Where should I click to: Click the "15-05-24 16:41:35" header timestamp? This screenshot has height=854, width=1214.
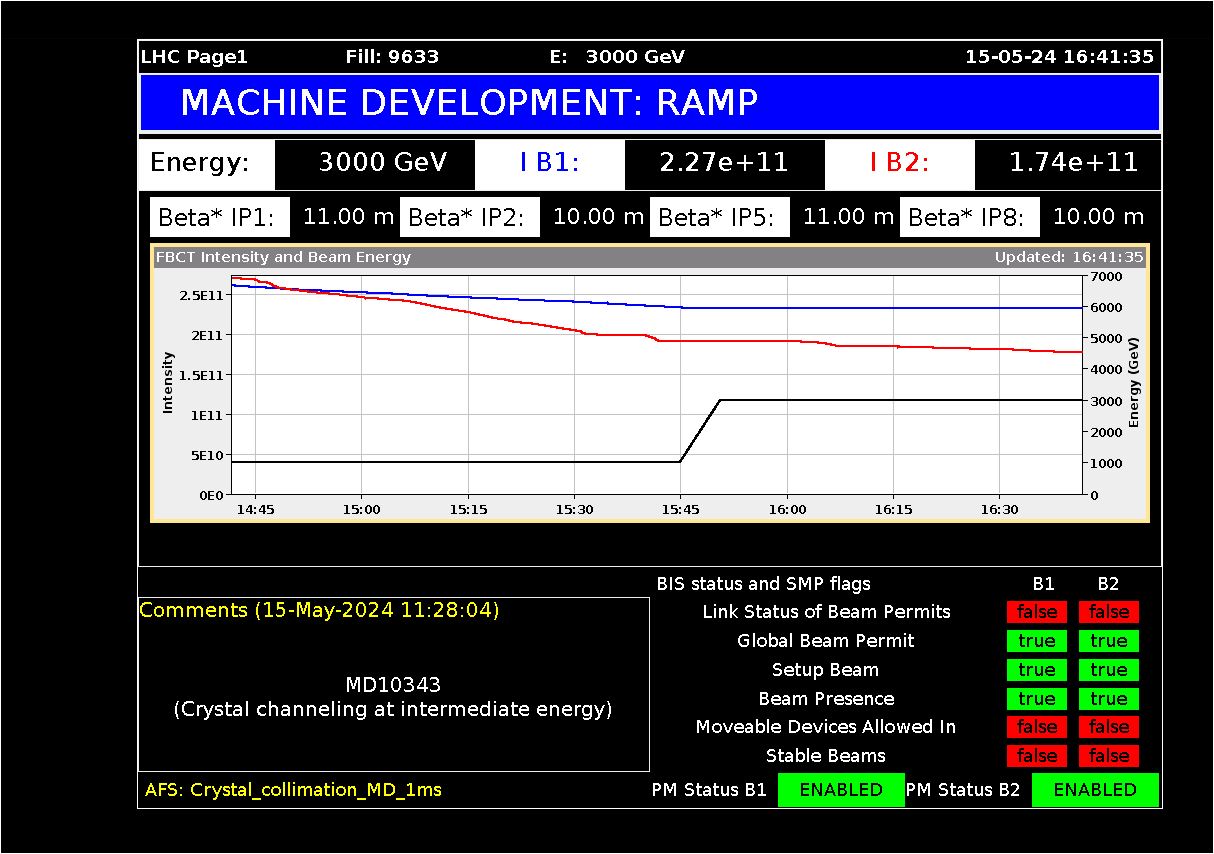[x=1059, y=57]
